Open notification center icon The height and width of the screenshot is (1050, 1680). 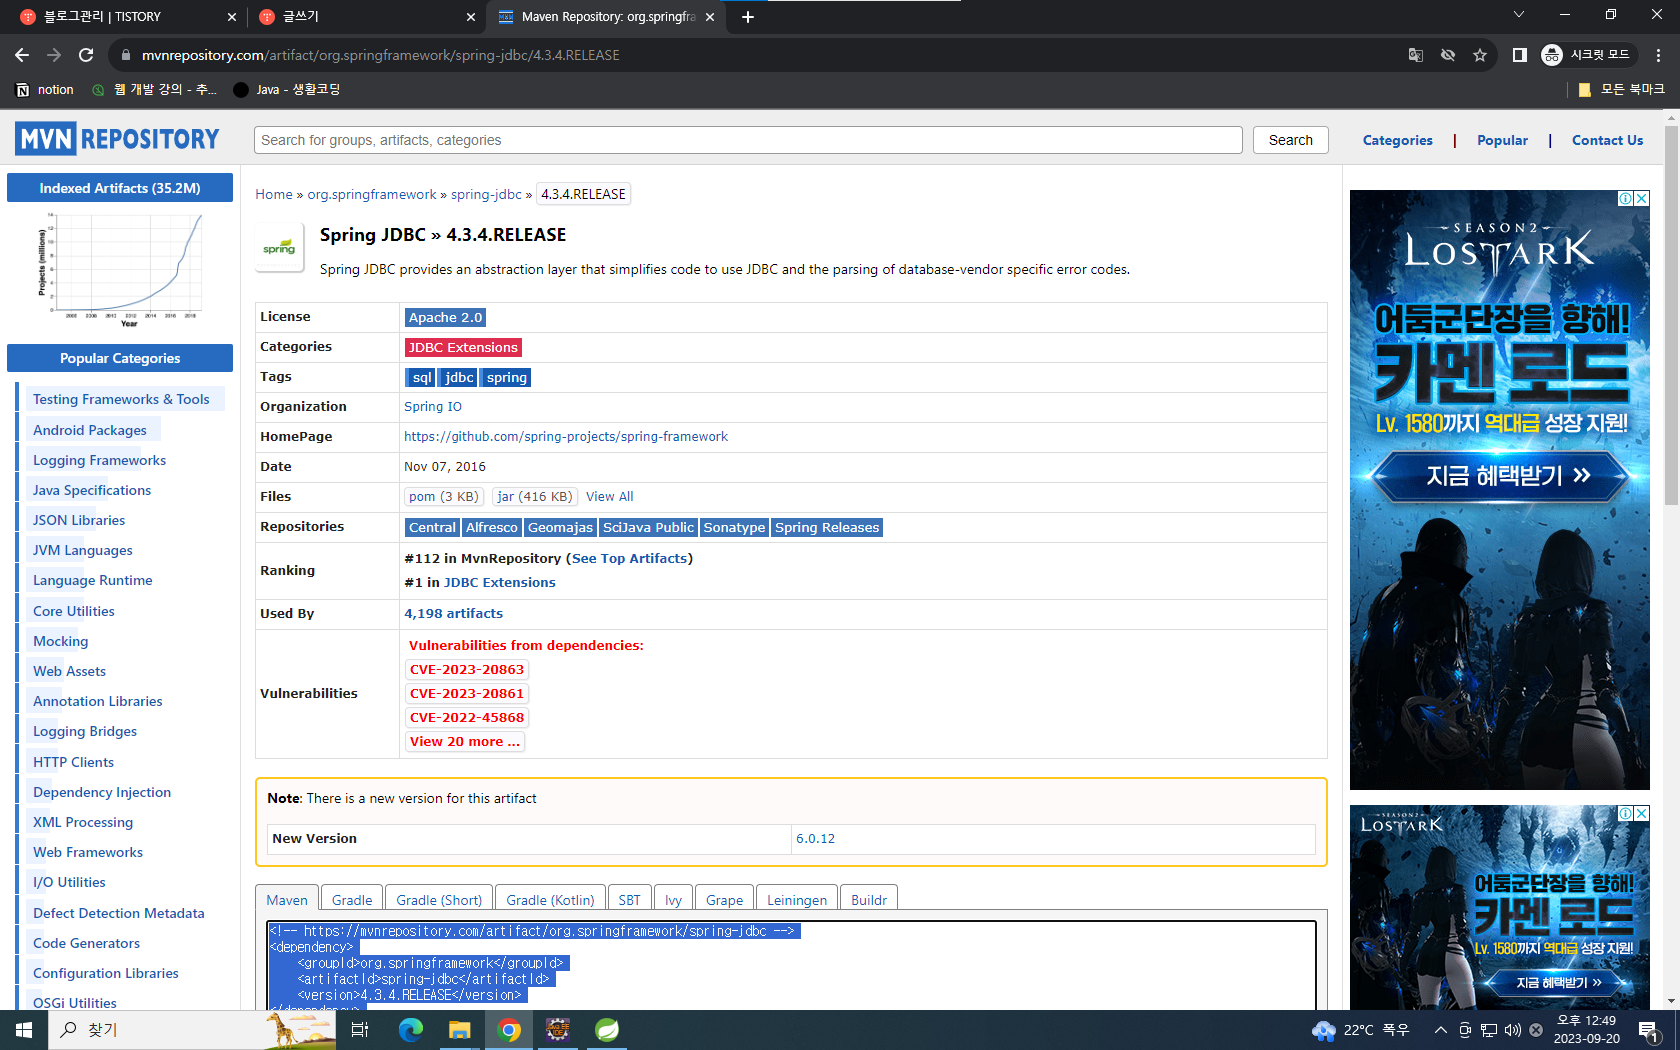[1649, 1030]
